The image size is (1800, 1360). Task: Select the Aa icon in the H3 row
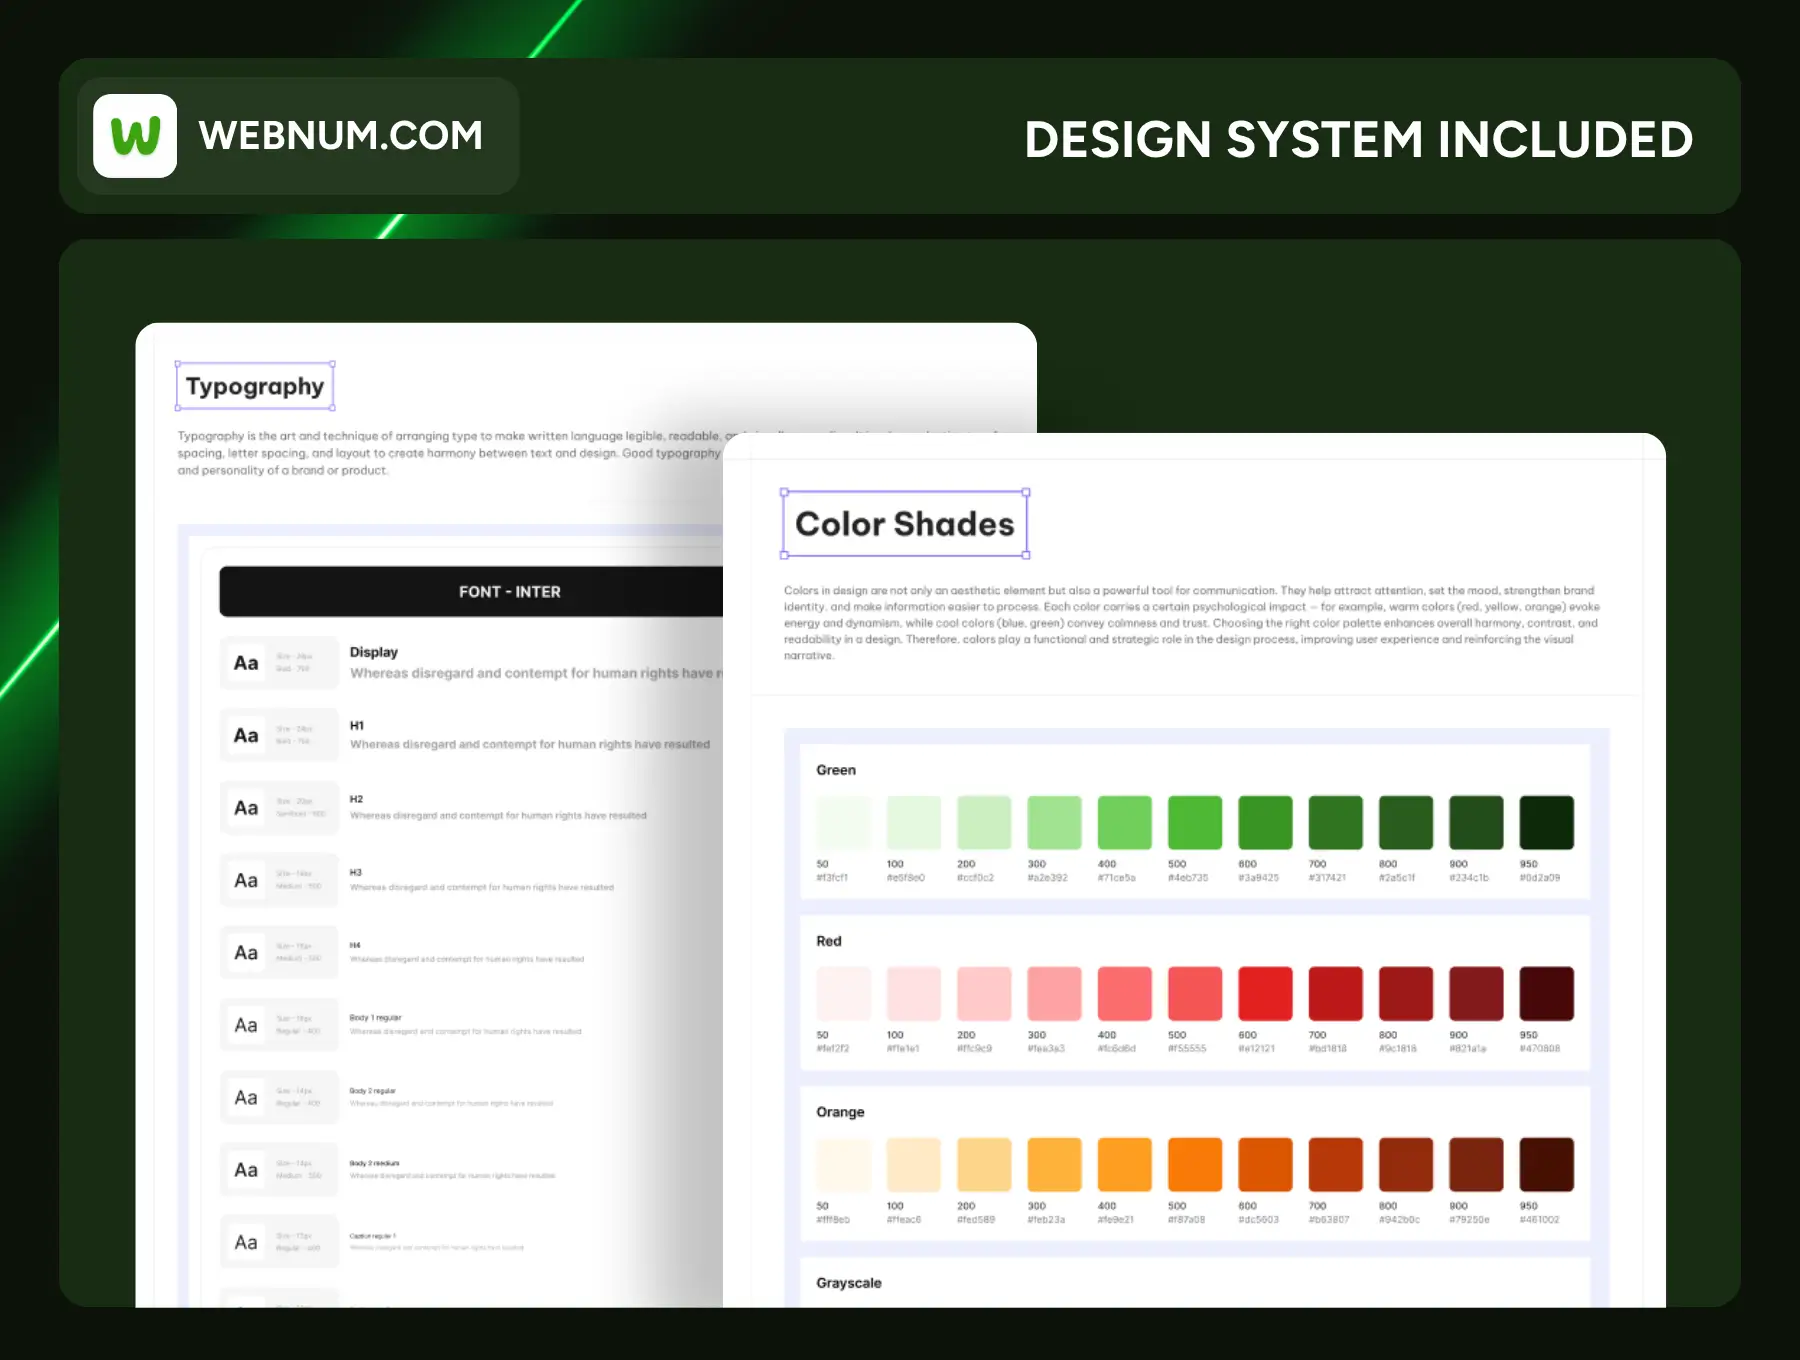pos(246,881)
